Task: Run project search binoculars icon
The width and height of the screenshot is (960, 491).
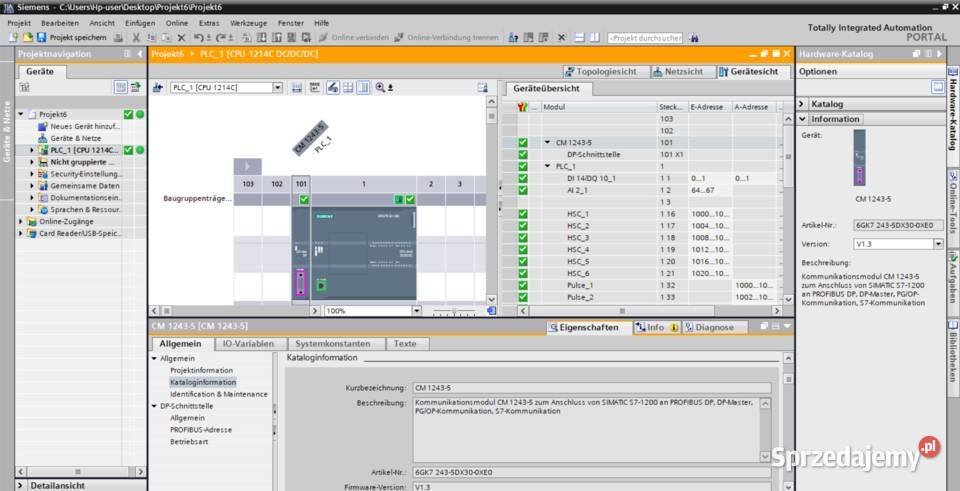Action: click(693, 38)
